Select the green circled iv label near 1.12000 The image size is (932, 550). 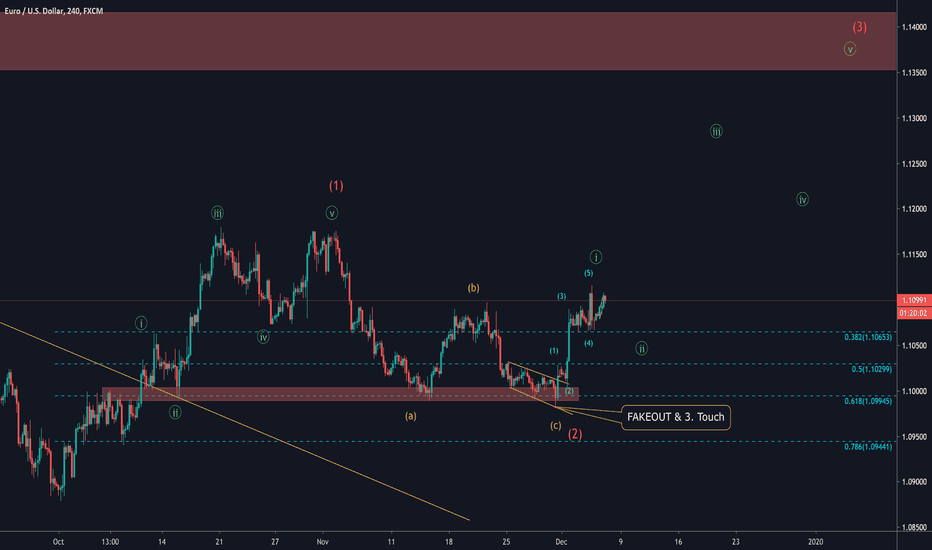click(x=802, y=199)
